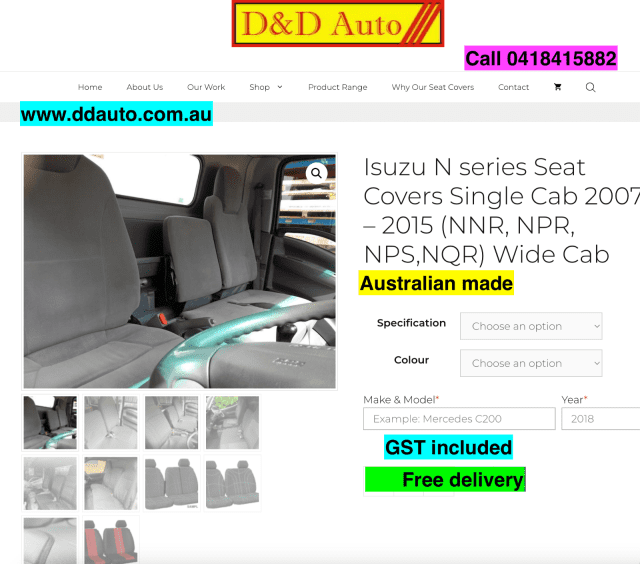Expand the Shop menu chevron

[x=280, y=87]
